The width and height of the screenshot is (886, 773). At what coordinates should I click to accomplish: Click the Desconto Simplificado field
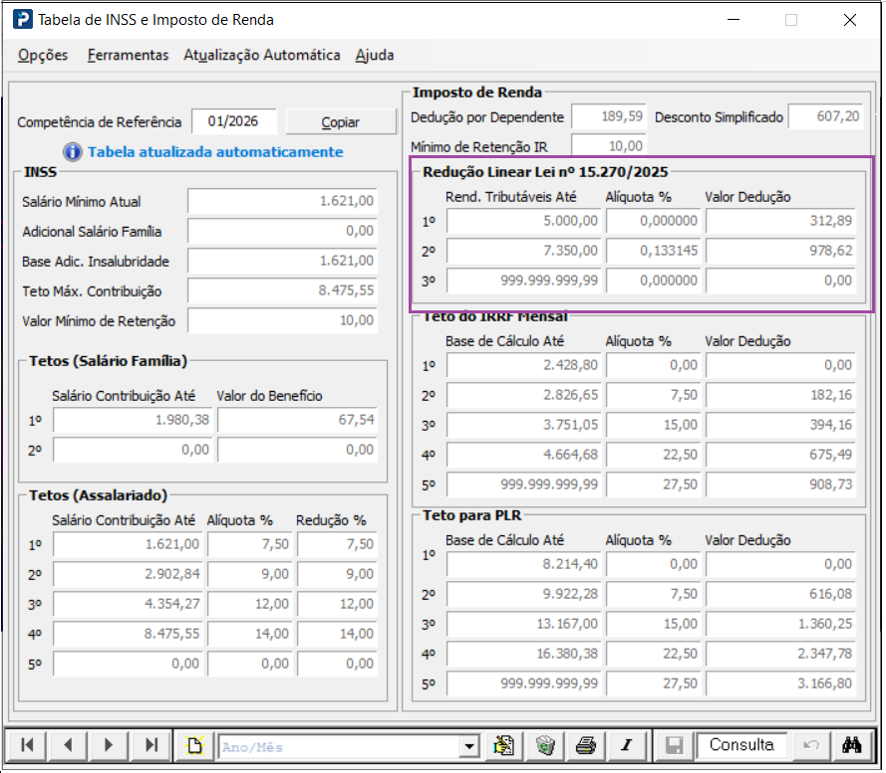point(826,116)
